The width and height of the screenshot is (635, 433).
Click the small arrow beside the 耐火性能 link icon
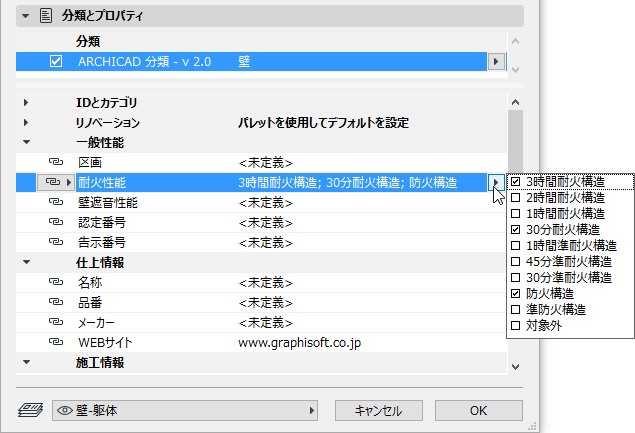pyautogui.click(x=69, y=182)
